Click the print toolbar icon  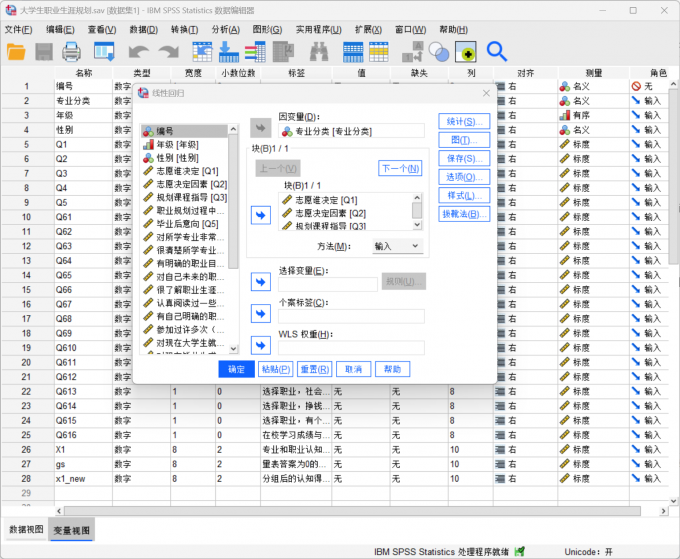[72, 51]
